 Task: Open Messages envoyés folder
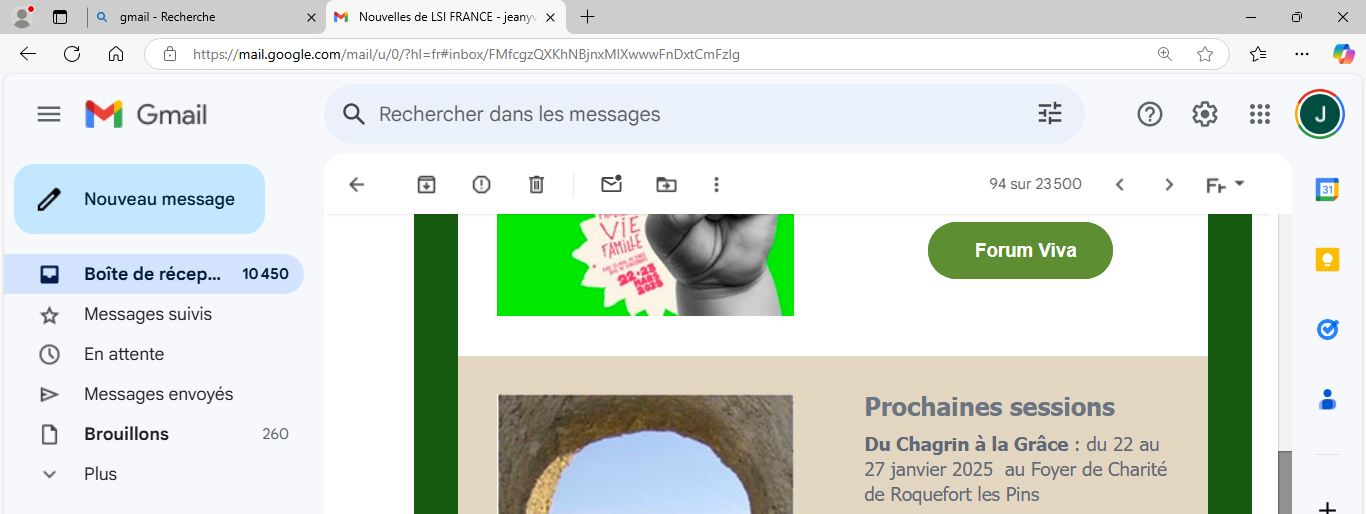click(x=159, y=394)
